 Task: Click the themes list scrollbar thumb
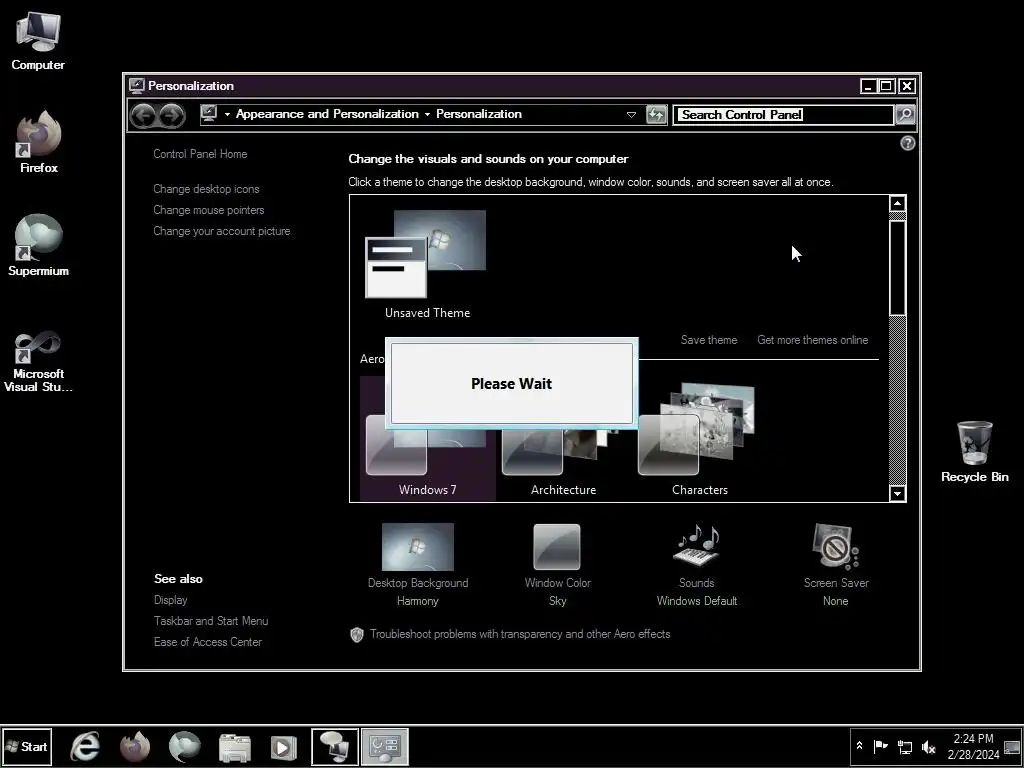click(x=897, y=267)
